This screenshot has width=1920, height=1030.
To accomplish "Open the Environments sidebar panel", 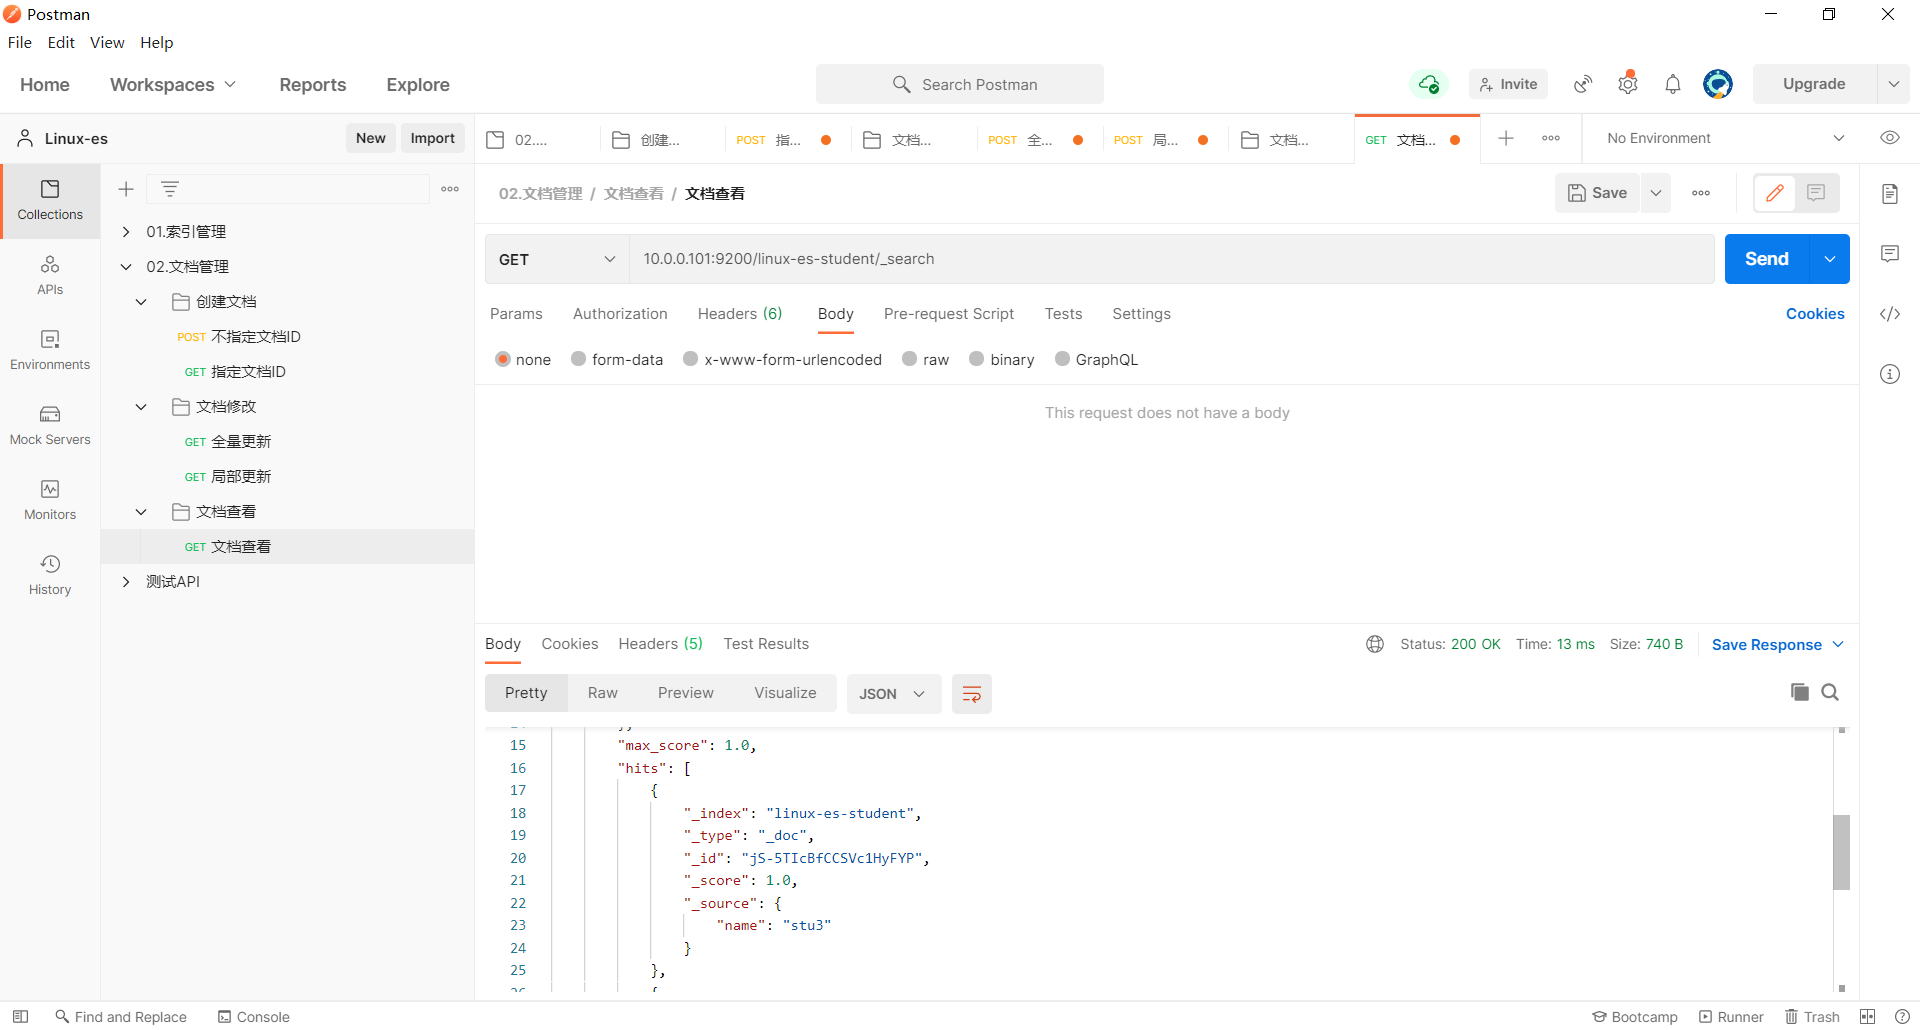I will (50, 350).
